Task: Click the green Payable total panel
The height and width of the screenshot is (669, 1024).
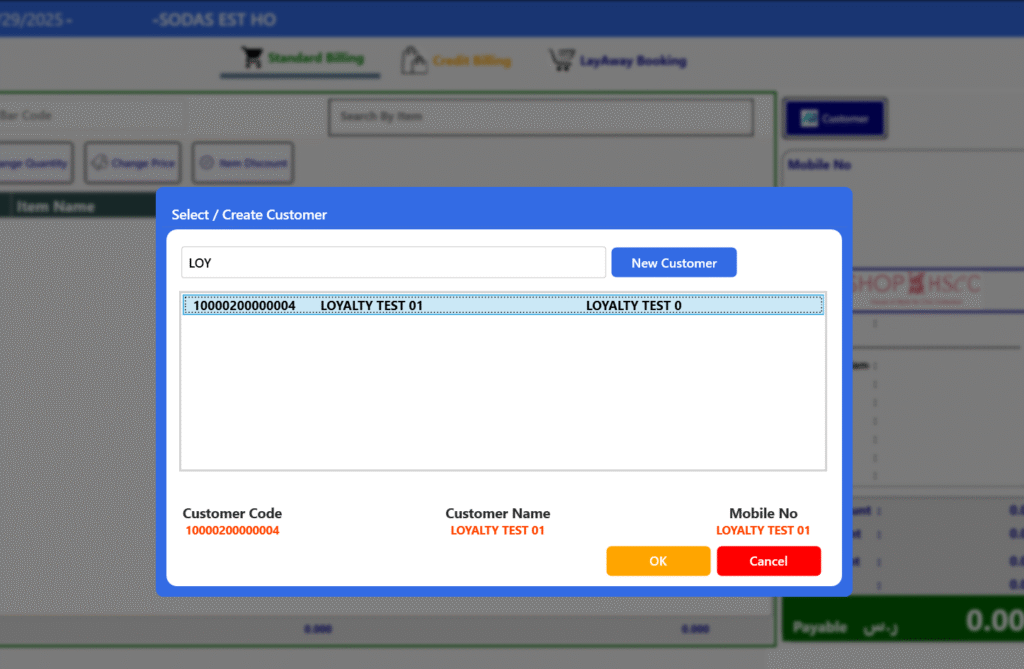Action: pos(902,624)
